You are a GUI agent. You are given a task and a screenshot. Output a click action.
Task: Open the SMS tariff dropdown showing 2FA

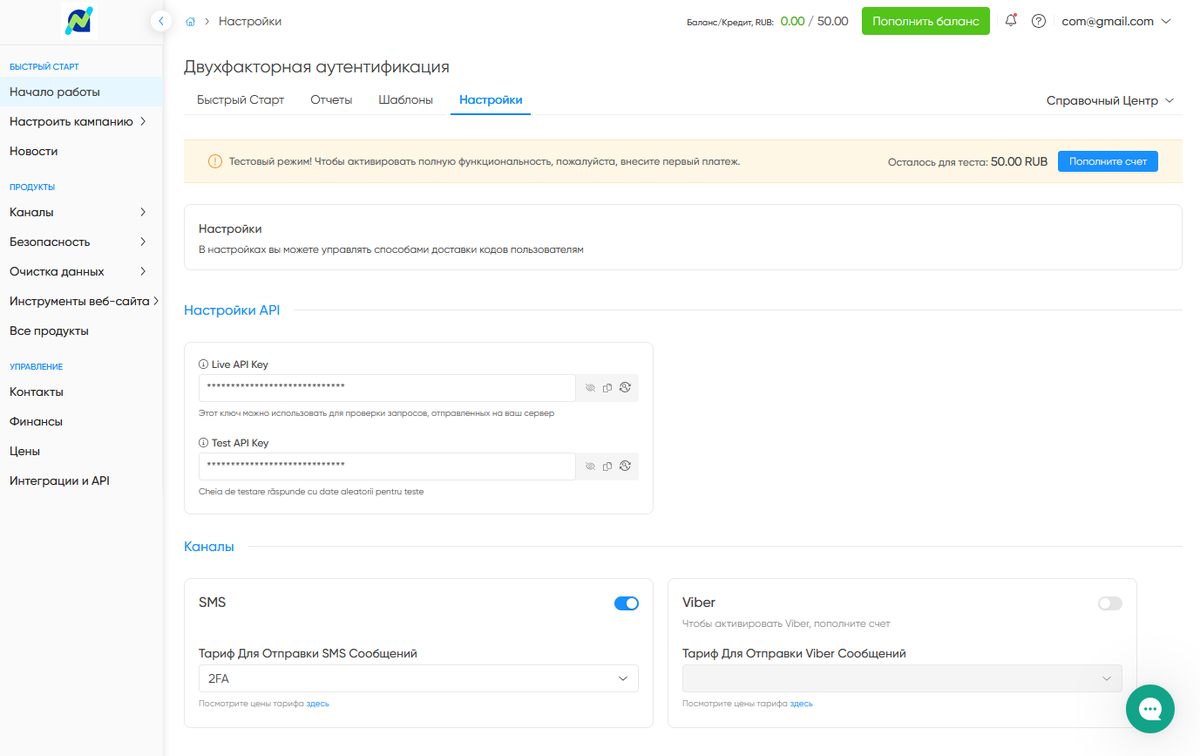(419, 679)
